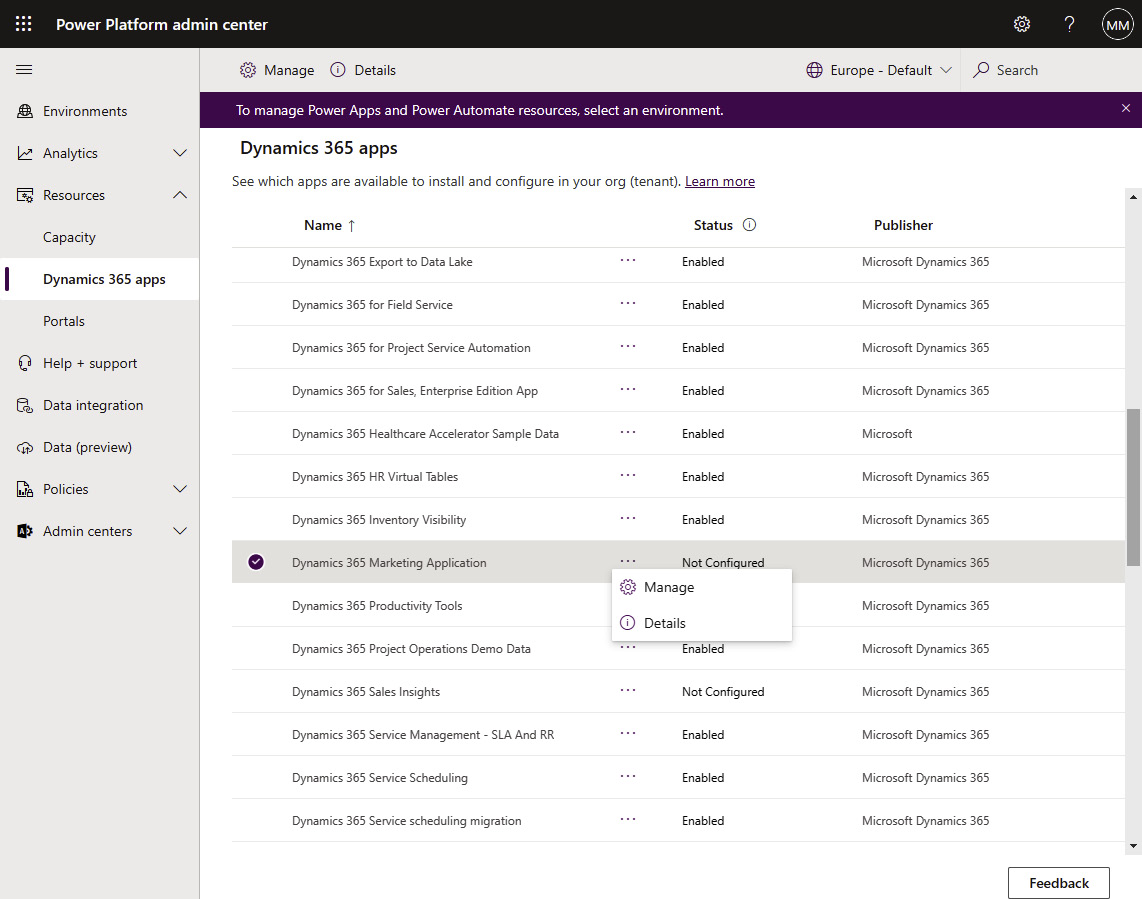This screenshot has width=1142, height=899.
Task: Click Not Configured status of Sales Insights
Action: pyautogui.click(x=722, y=691)
